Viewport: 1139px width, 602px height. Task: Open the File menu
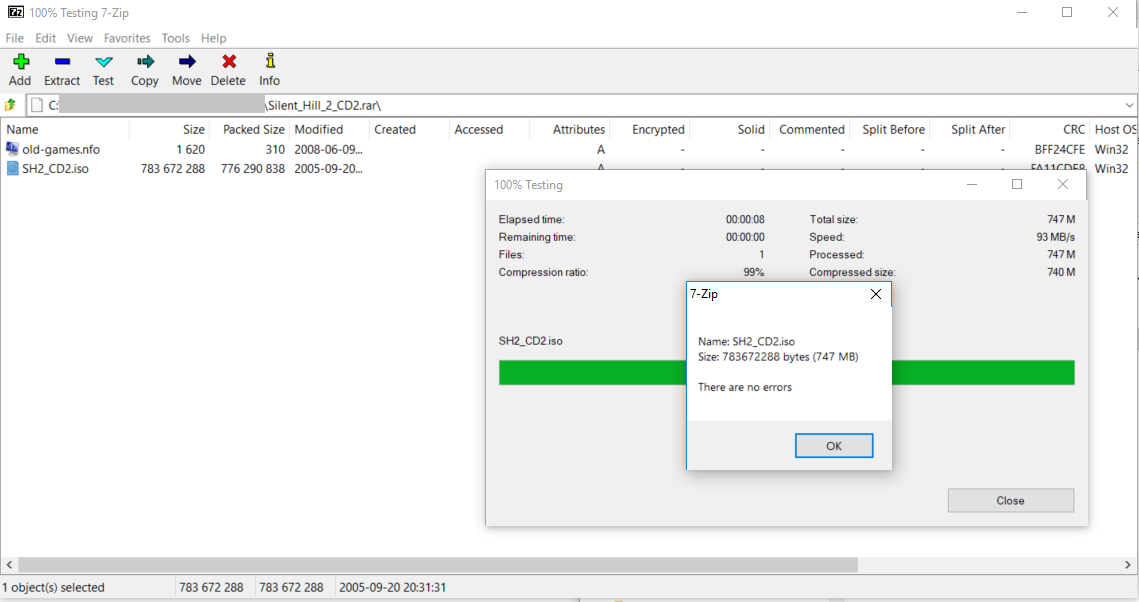pos(15,38)
